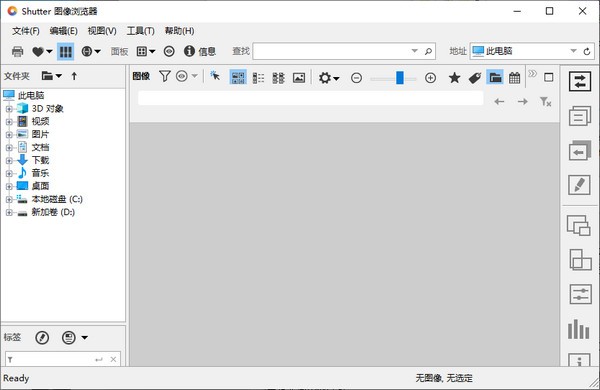Click the eye preview icon in main toolbar

point(169,51)
